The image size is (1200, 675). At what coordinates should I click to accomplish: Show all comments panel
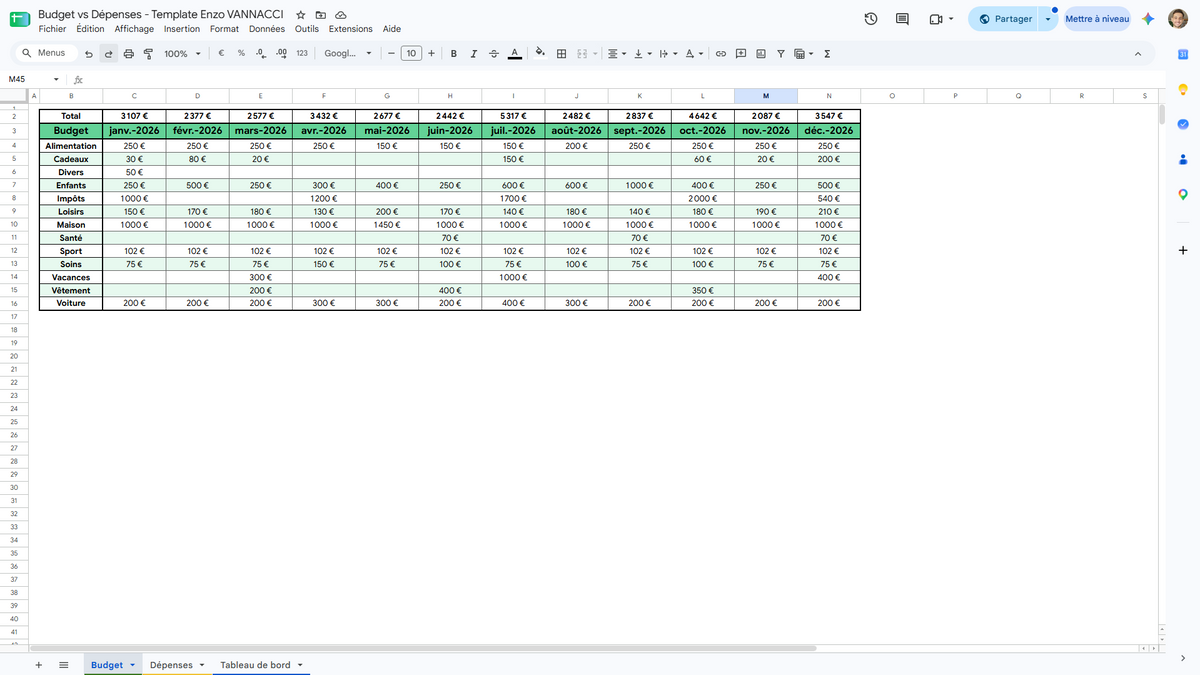click(903, 19)
